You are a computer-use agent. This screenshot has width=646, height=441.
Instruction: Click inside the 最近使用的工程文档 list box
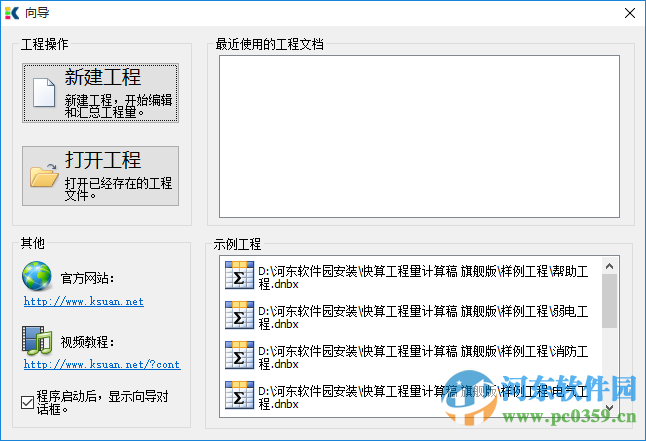point(419,136)
